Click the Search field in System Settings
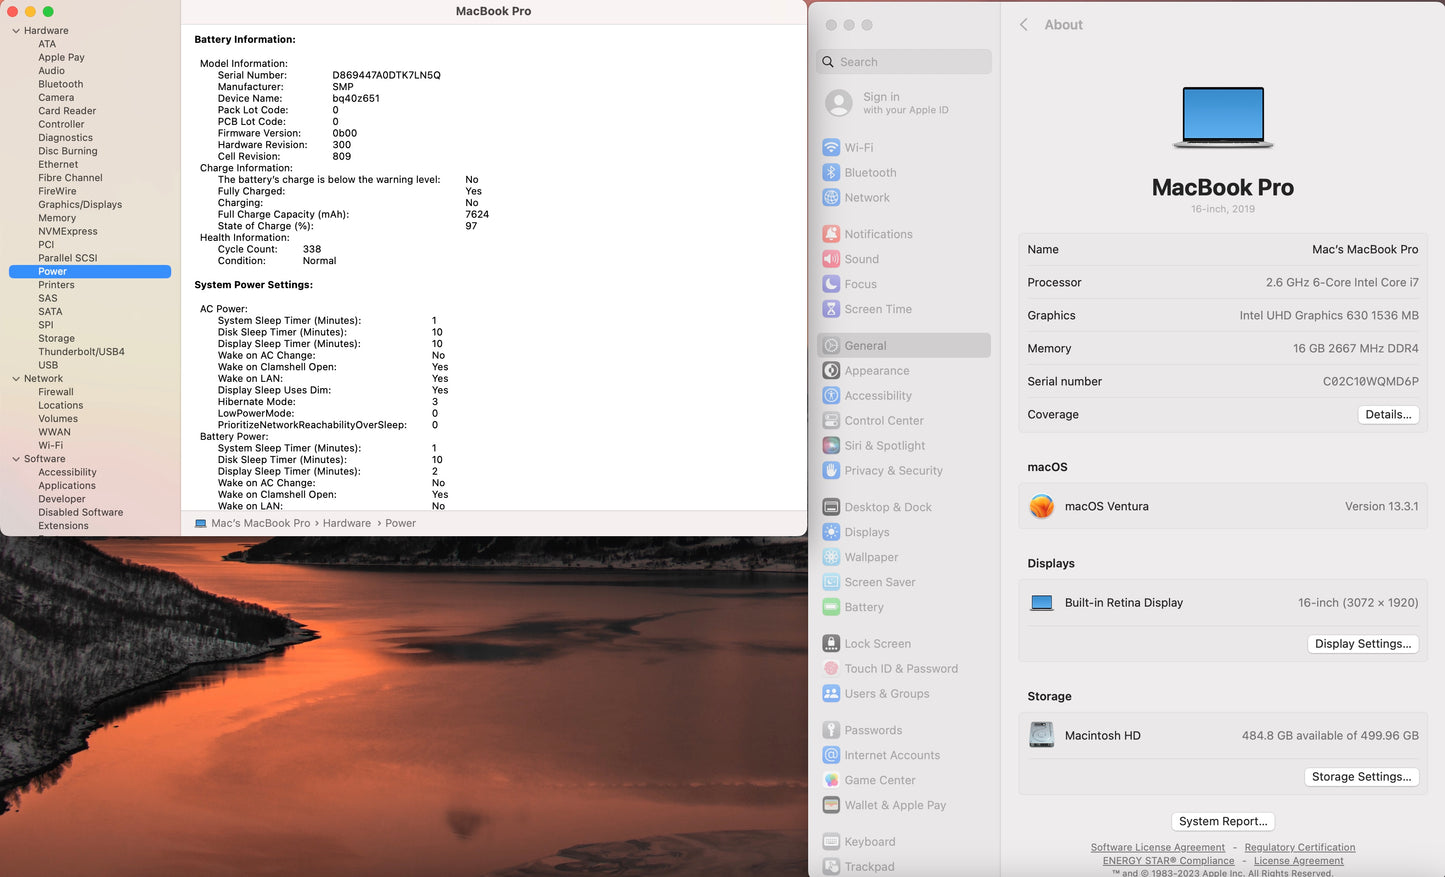The width and height of the screenshot is (1445, 877). tap(904, 62)
